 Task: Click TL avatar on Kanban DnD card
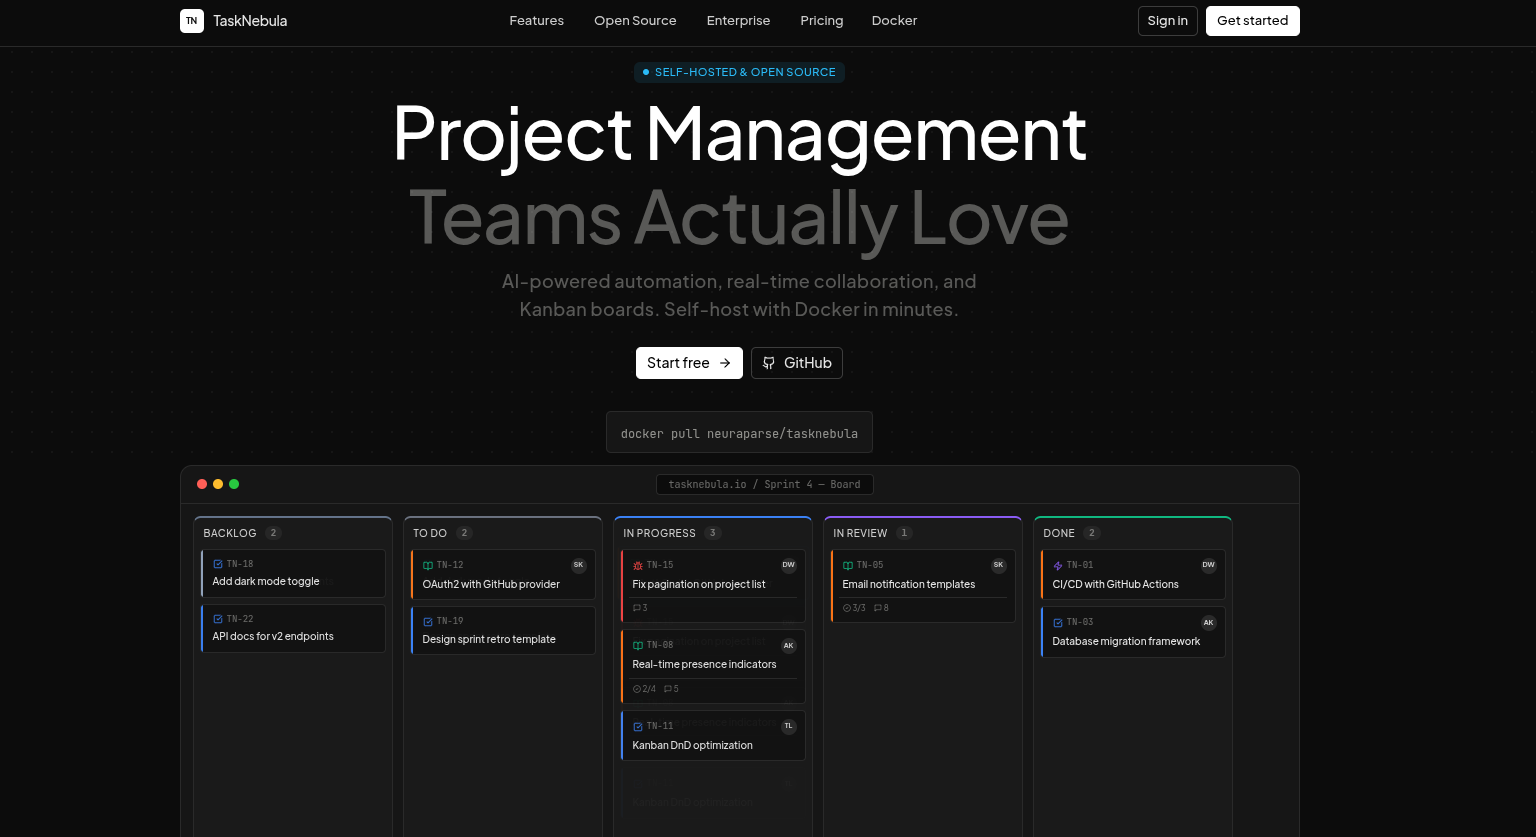pyautogui.click(x=789, y=726)
